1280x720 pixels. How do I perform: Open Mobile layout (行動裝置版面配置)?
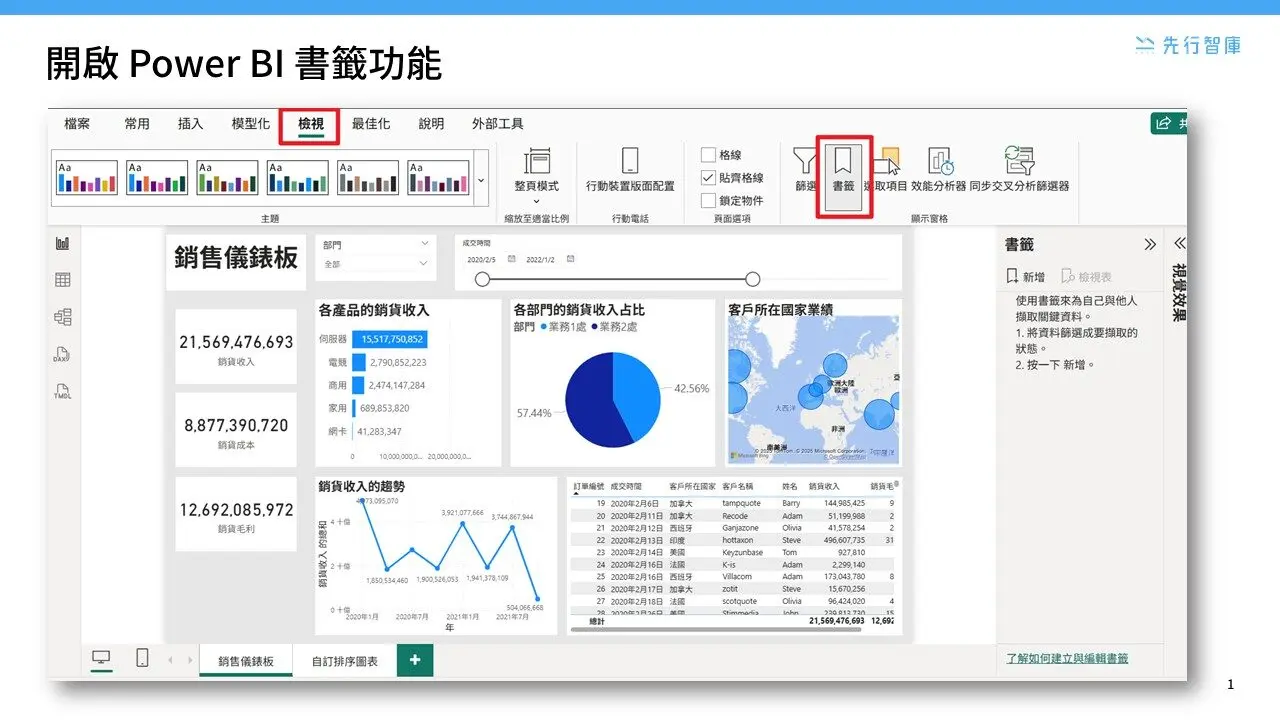click(x=630, y=169)
